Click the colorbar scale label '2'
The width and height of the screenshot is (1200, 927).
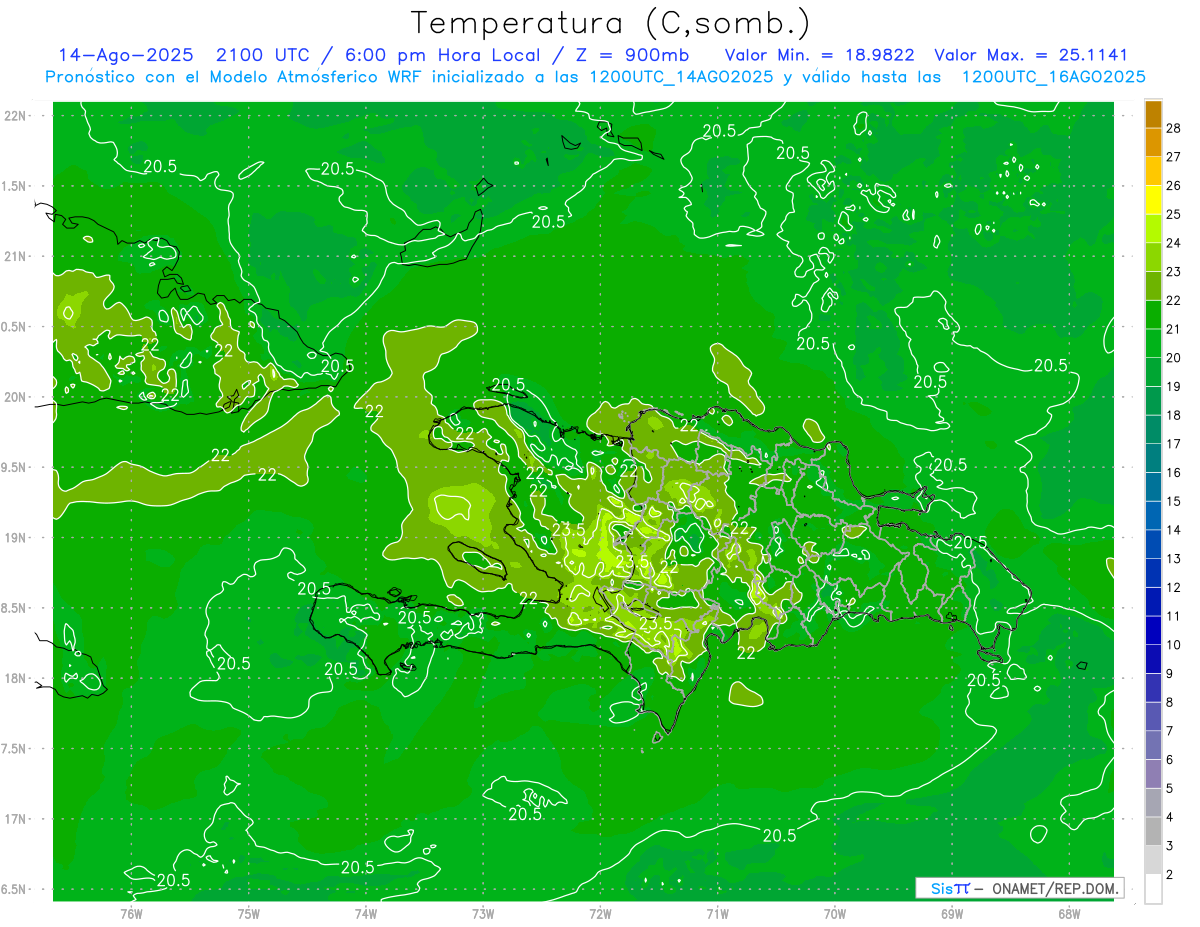[x=1170, y=875]
